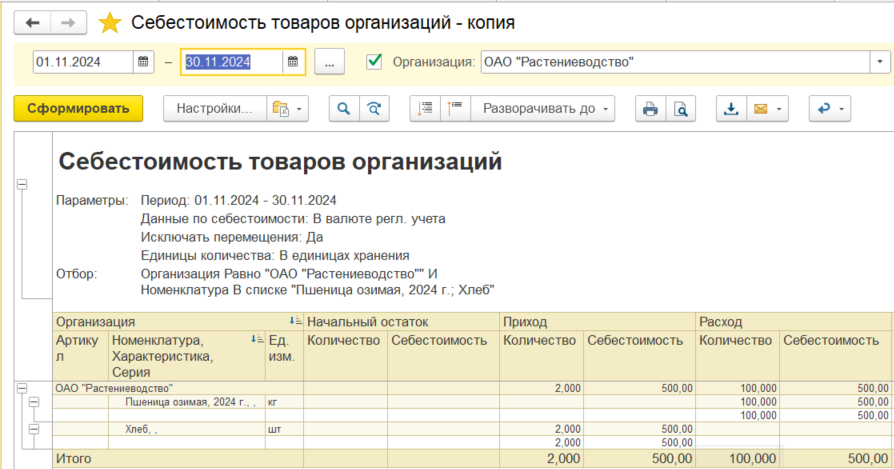
Task: Go forward with the right arrow button
Action: [68, 23]
